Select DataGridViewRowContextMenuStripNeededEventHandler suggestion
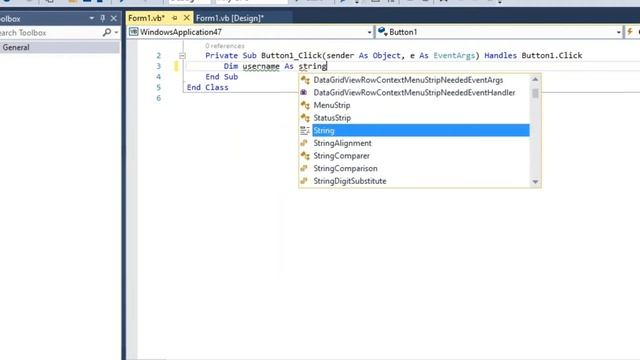The height and width of the screenshot is (360, 640). coord(414,93)
